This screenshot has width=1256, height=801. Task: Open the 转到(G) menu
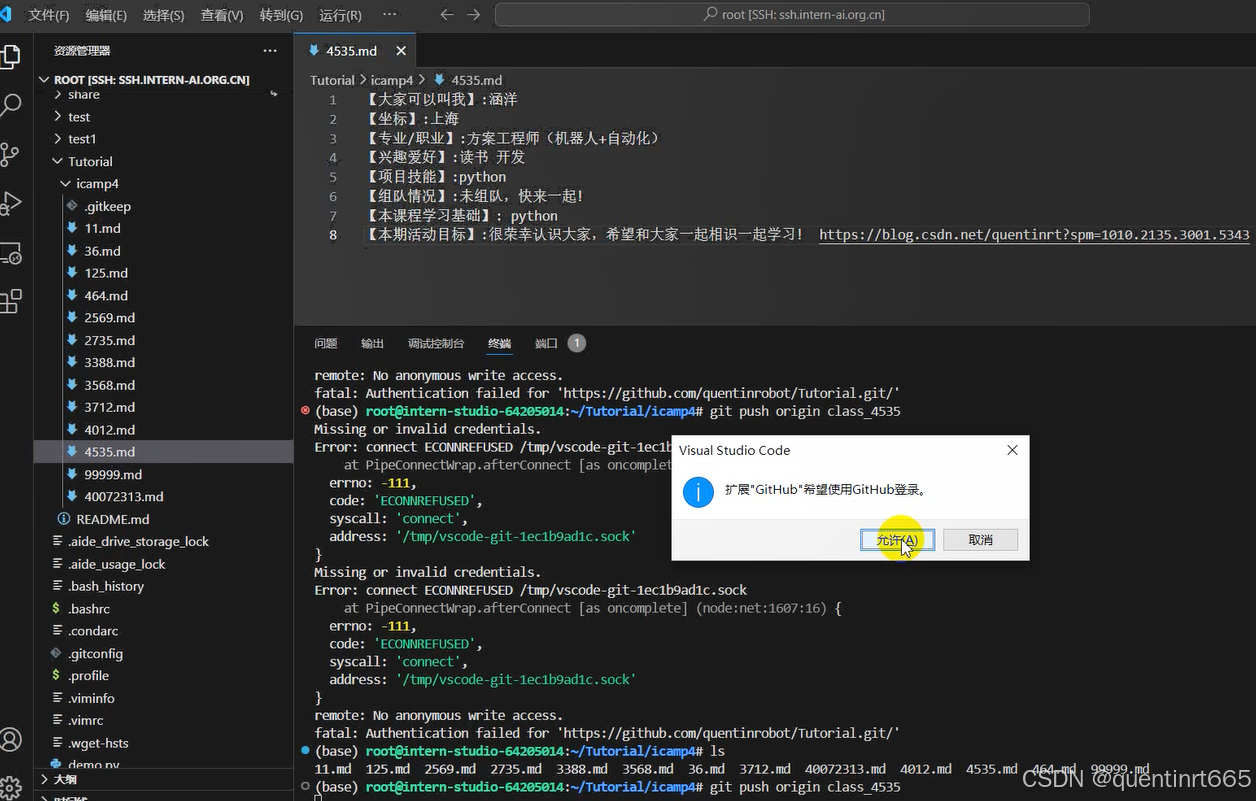click(x=281, y=15)
